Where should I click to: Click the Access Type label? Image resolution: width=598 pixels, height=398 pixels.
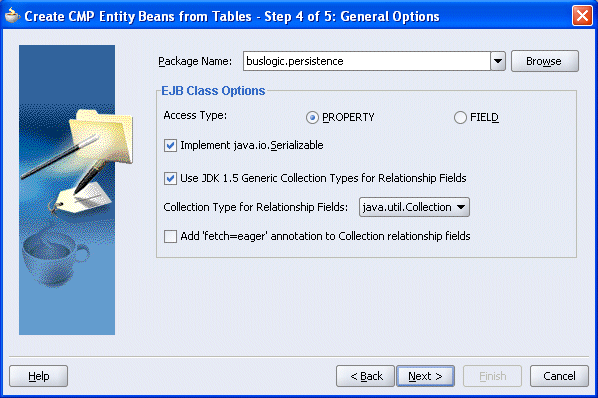point(195,115)
